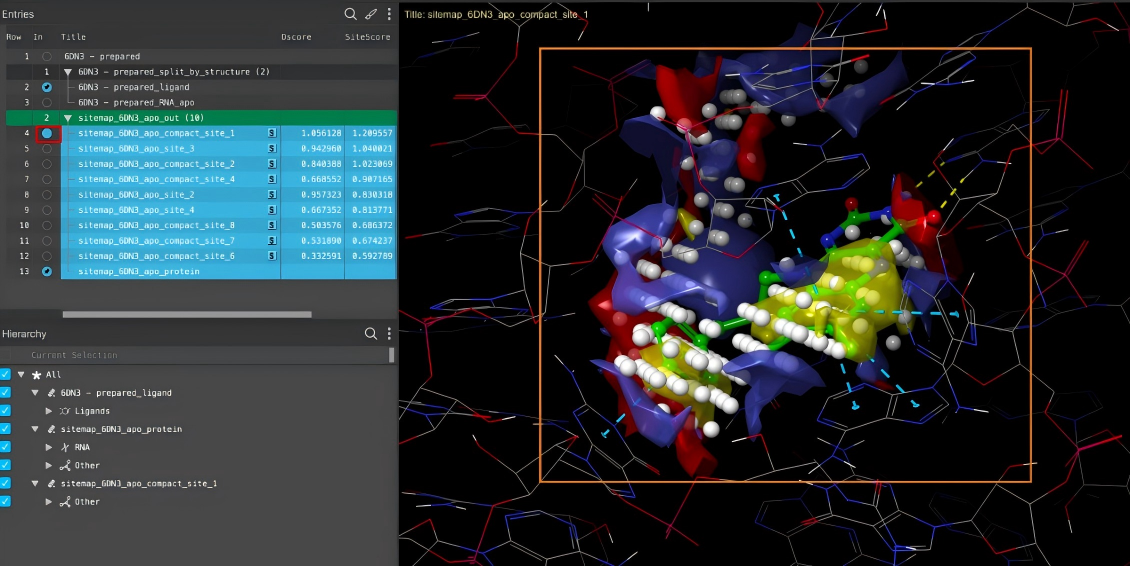Select the sitemap_6DN3_apo_compact_site_4 entry

(x=156, y=179)
